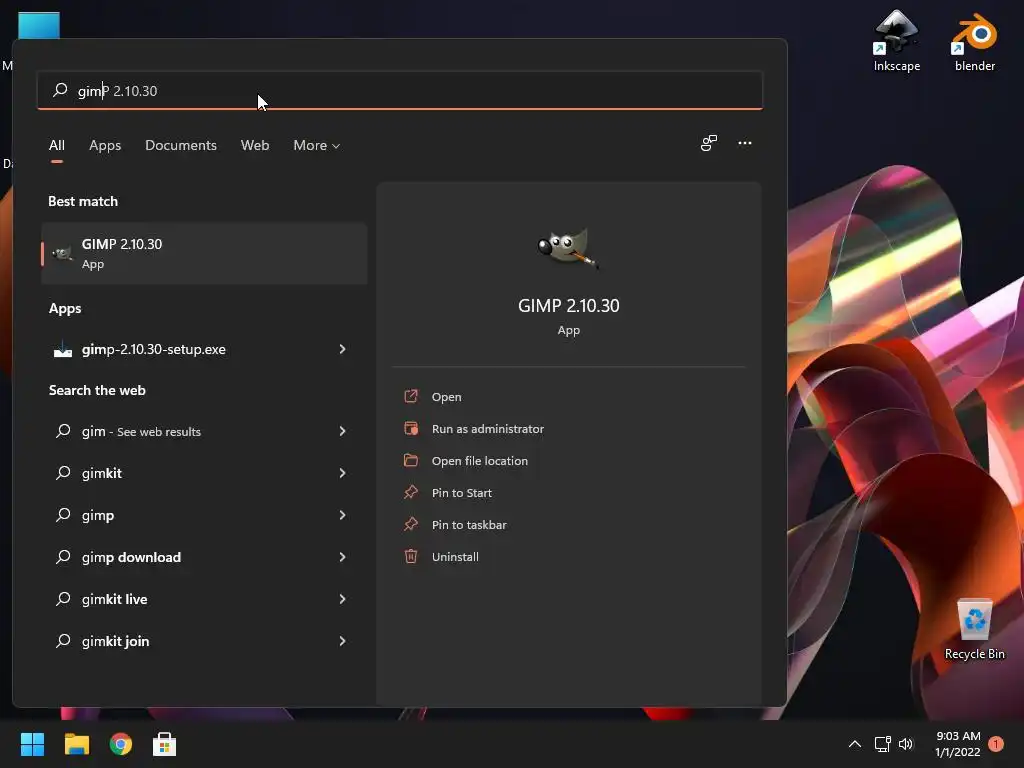Open search feedback/share icon near the ellipsis

[x=709, y=143]
